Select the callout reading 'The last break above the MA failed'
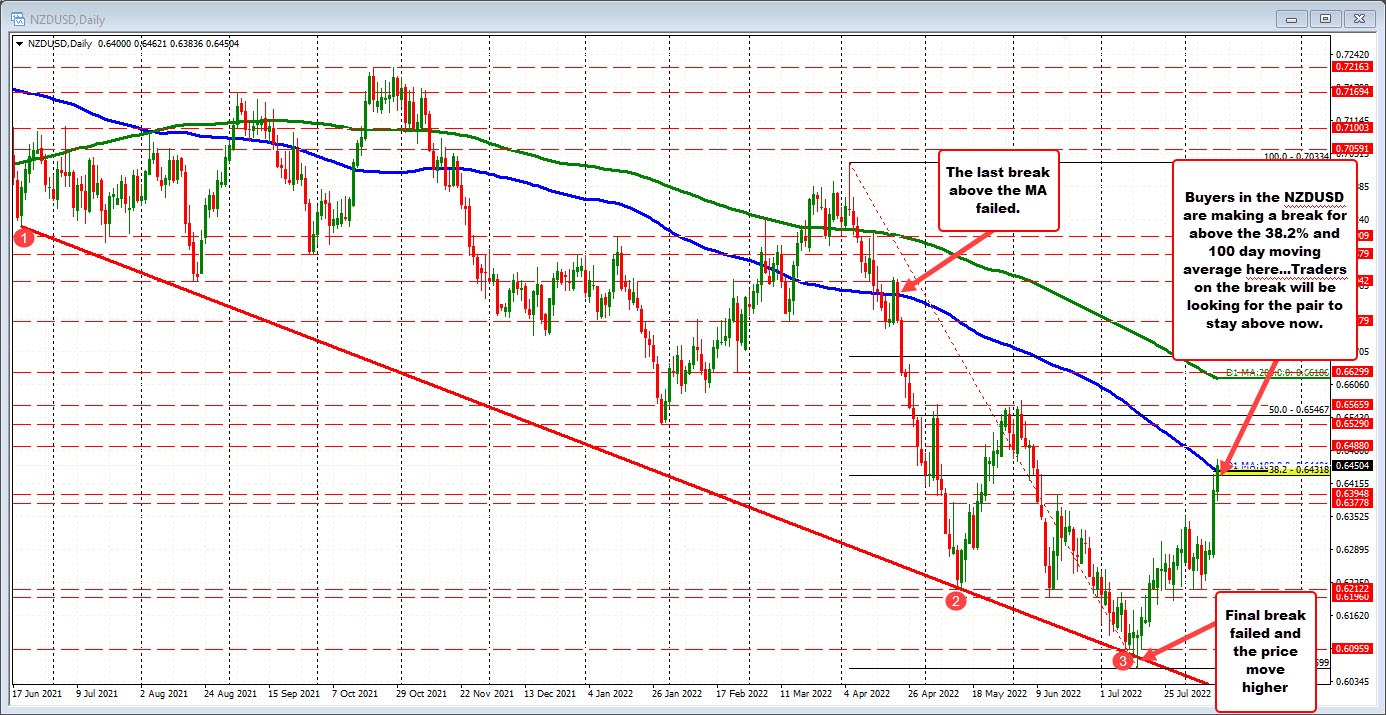 click(998, 190)
